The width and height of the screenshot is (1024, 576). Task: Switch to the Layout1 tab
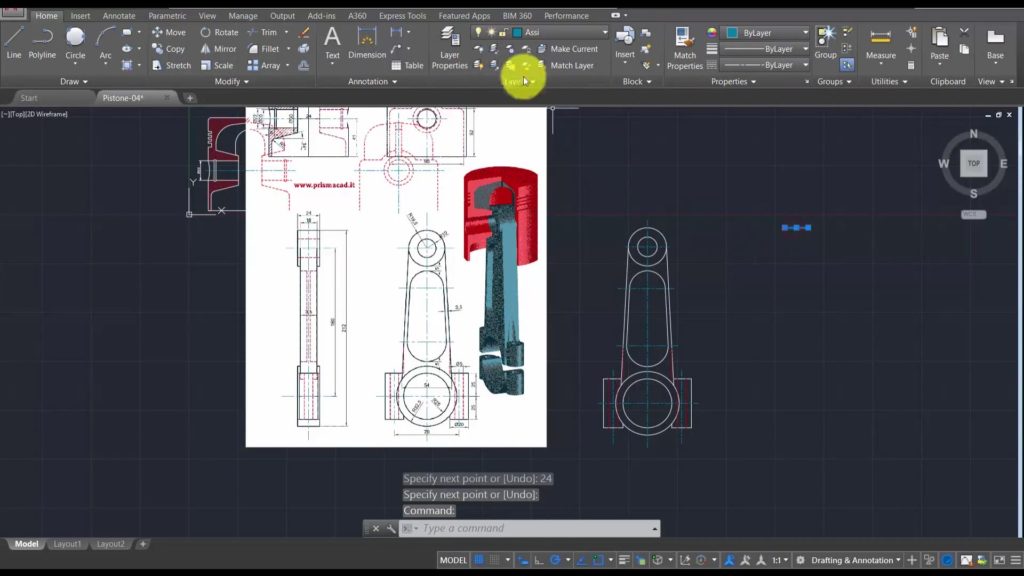67,543
